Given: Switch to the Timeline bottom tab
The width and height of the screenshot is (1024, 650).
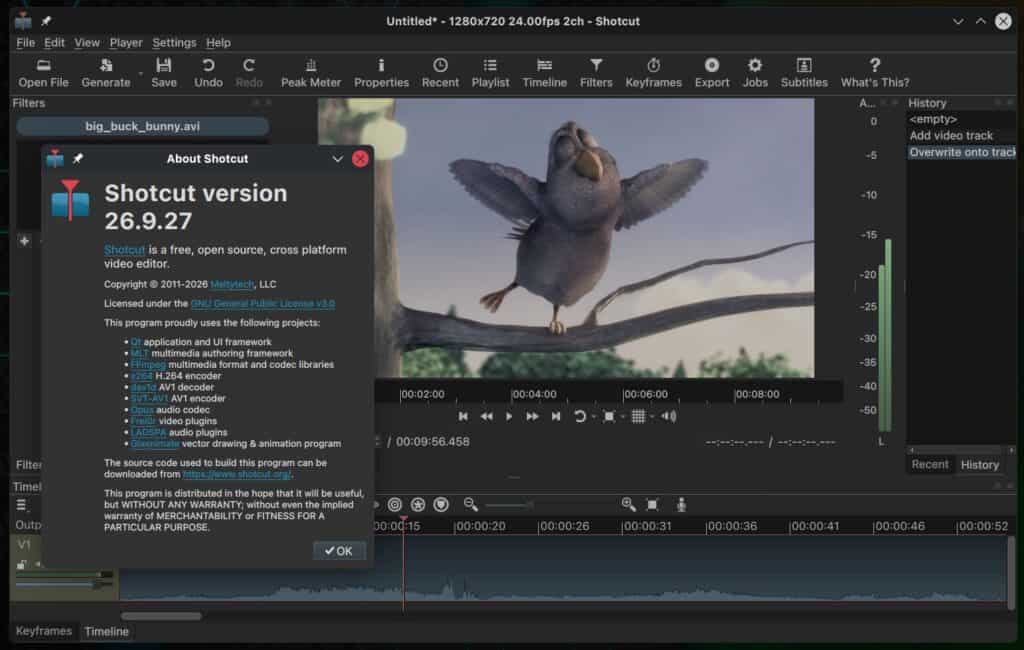Looking at the screenshot, I should tap(106, 631).
